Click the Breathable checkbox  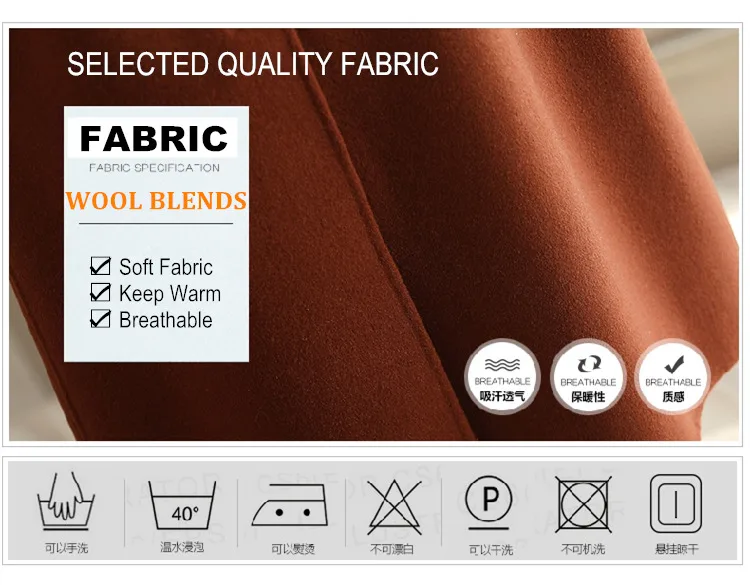pos(100,319)
